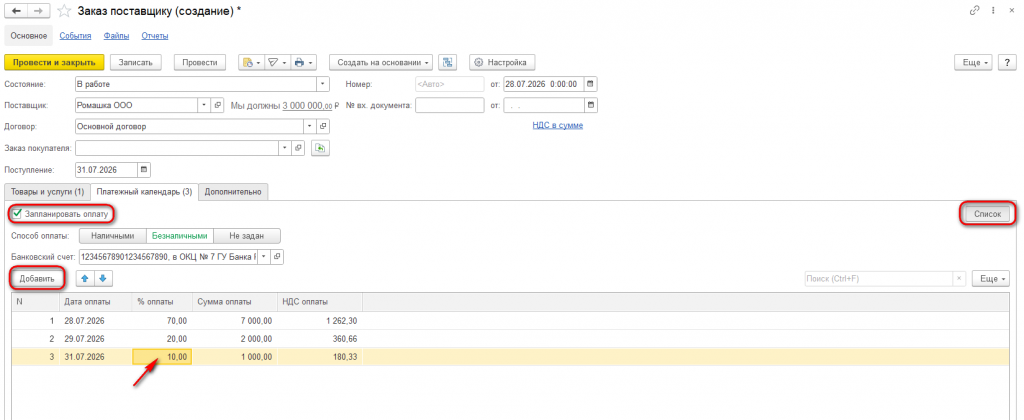Toggle the Запланировать оплату checkbox
1024x420 pixels.
tap(18, 214)
